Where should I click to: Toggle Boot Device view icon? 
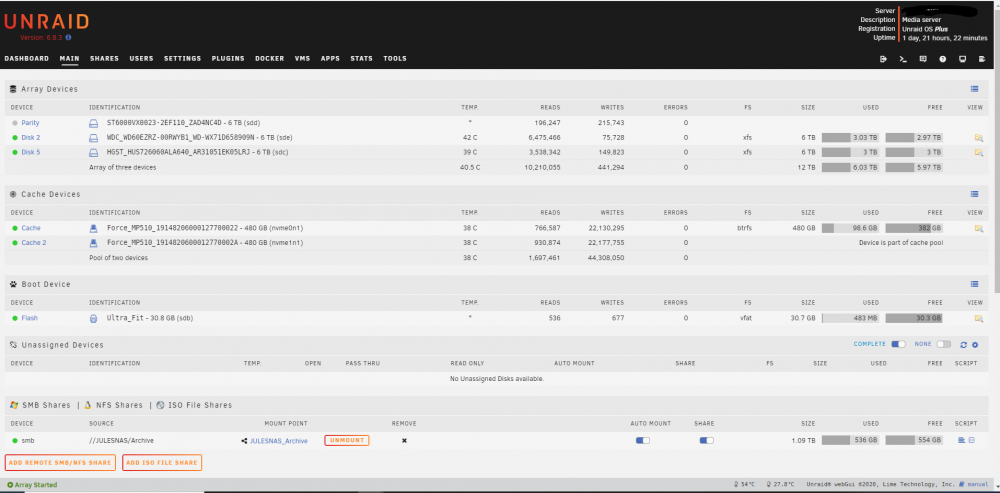tap(974, 284)
